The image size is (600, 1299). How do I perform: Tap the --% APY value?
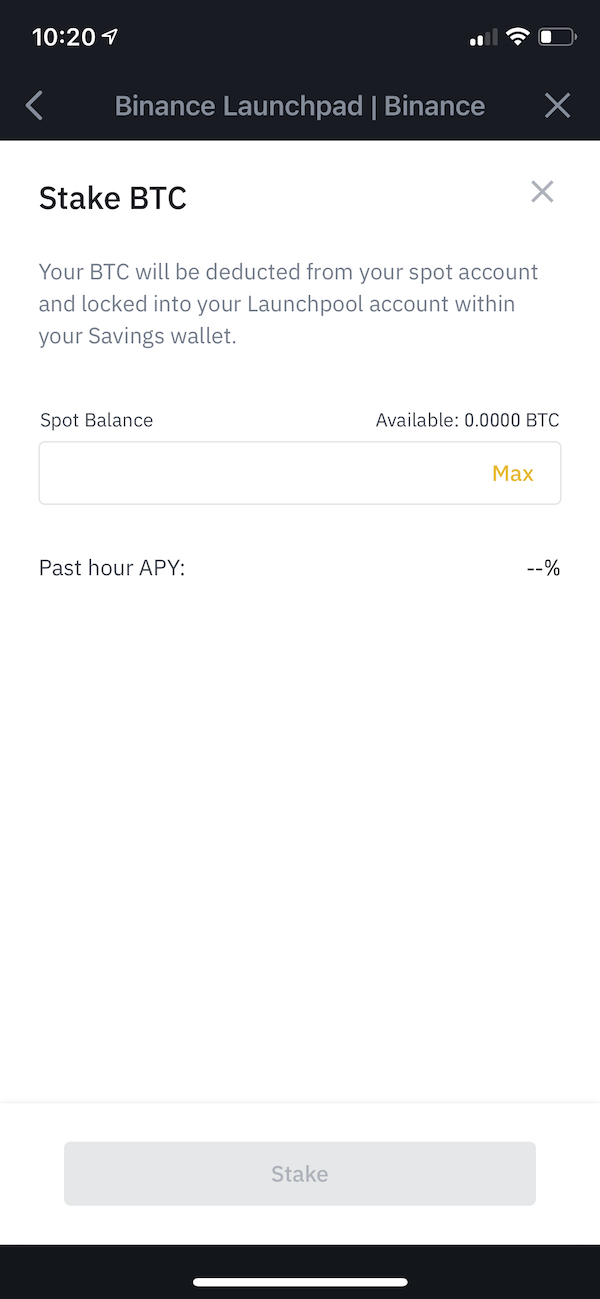(543, 568)
